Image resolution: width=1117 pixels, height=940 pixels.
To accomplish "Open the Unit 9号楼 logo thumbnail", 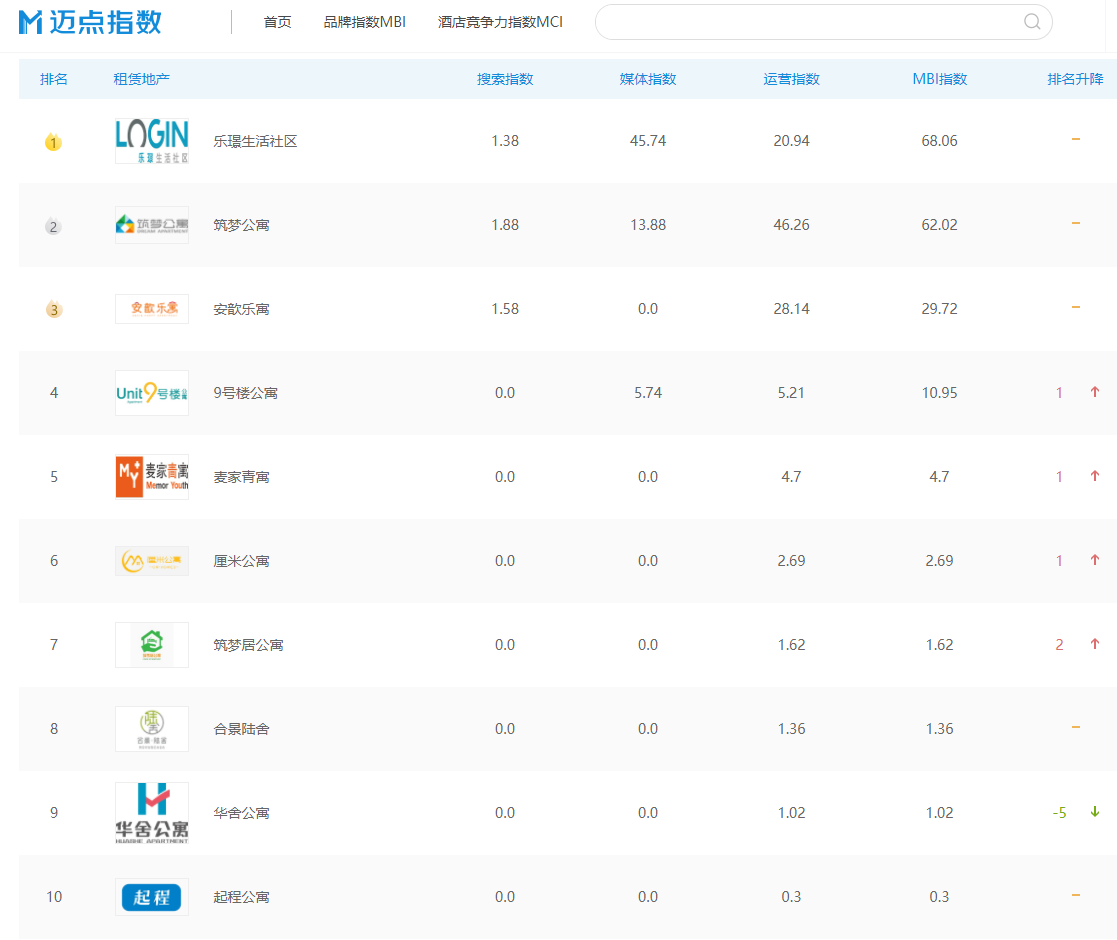I will (151, 393).
